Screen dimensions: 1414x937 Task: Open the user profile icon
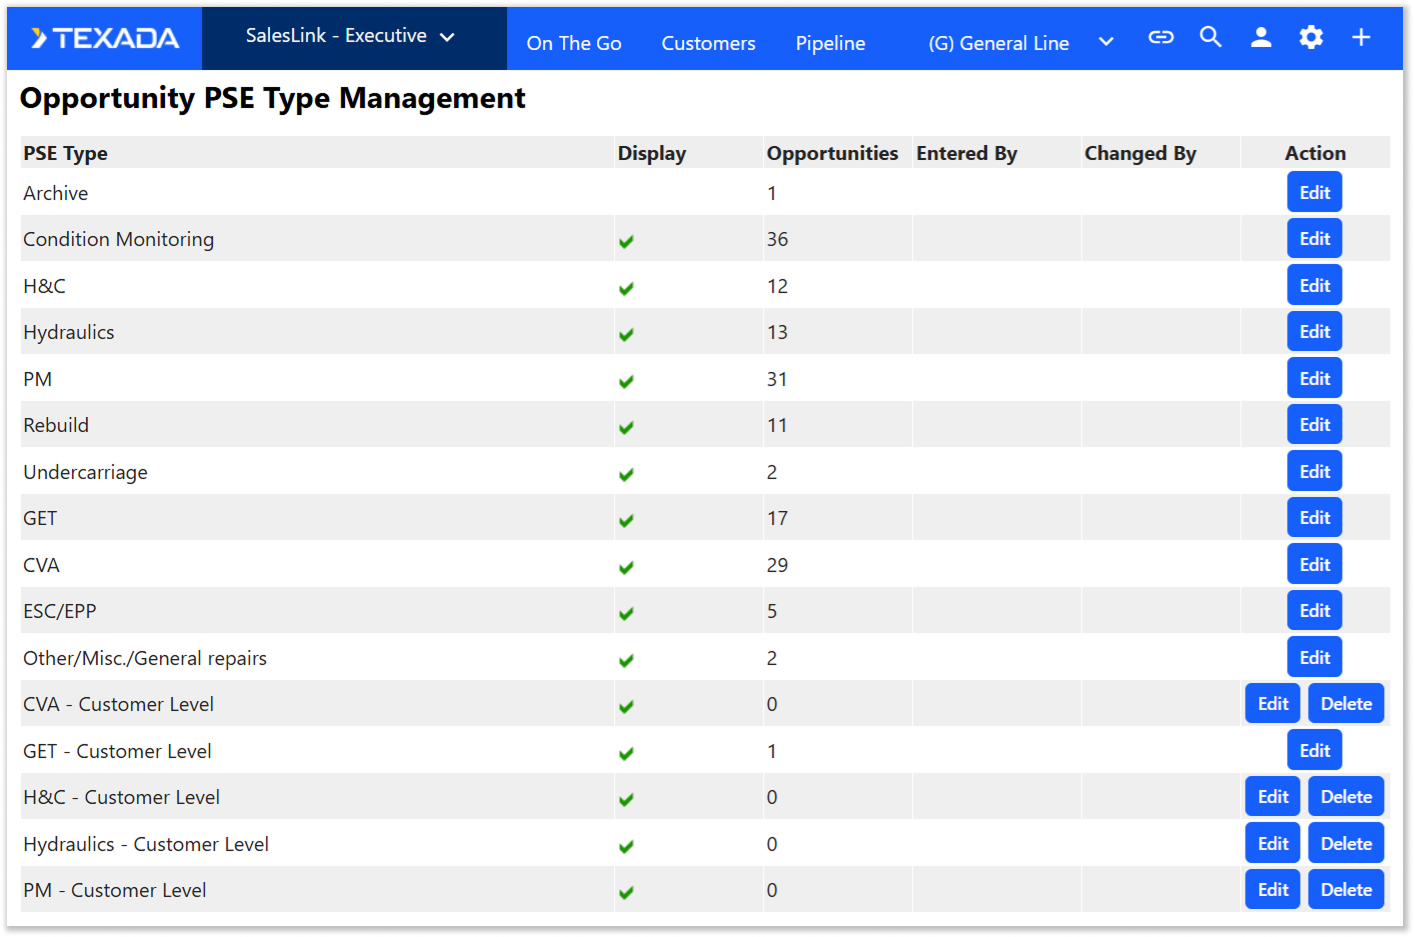[x=1261, y=38]
